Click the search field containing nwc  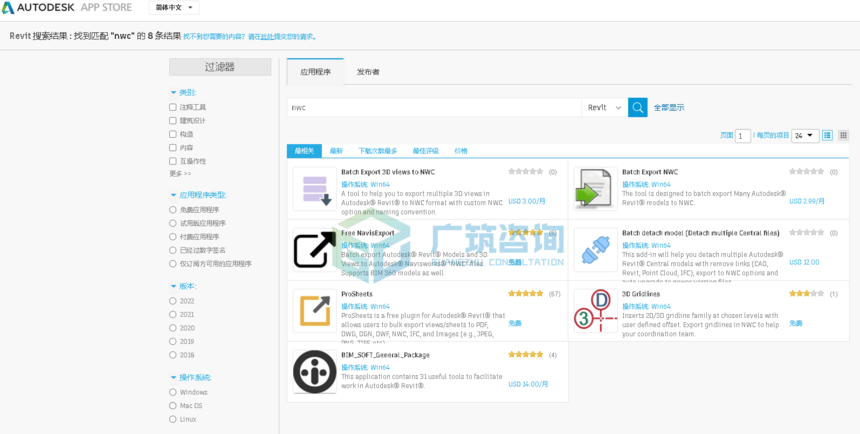434,108
